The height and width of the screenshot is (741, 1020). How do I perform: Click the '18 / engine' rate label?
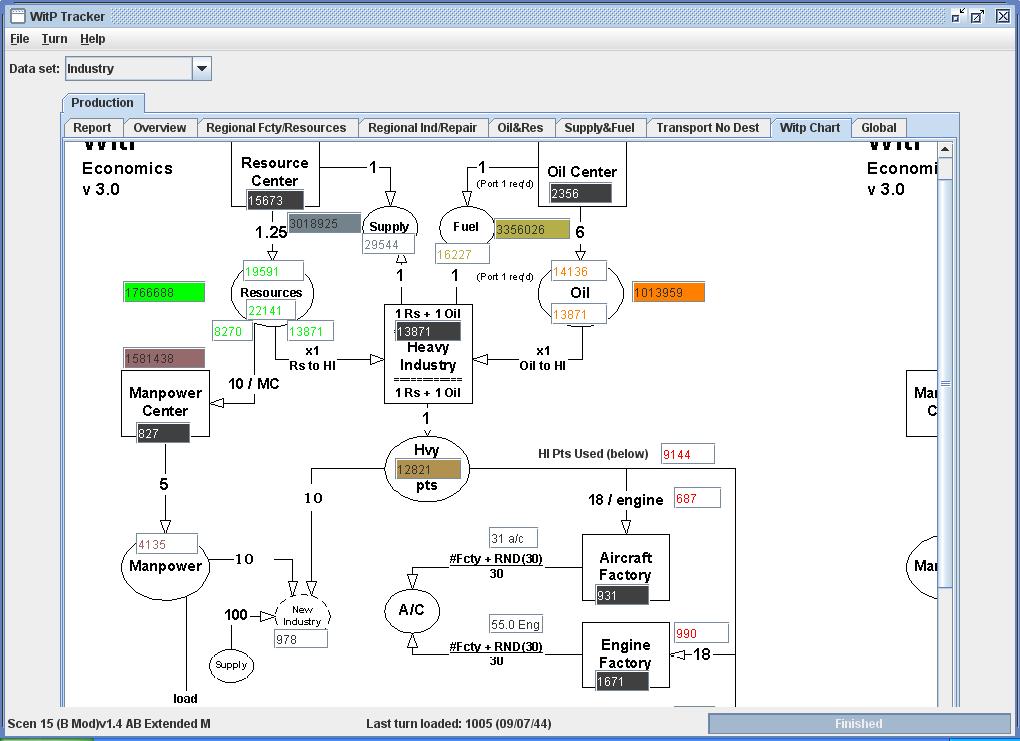click(x=626, y=500)
